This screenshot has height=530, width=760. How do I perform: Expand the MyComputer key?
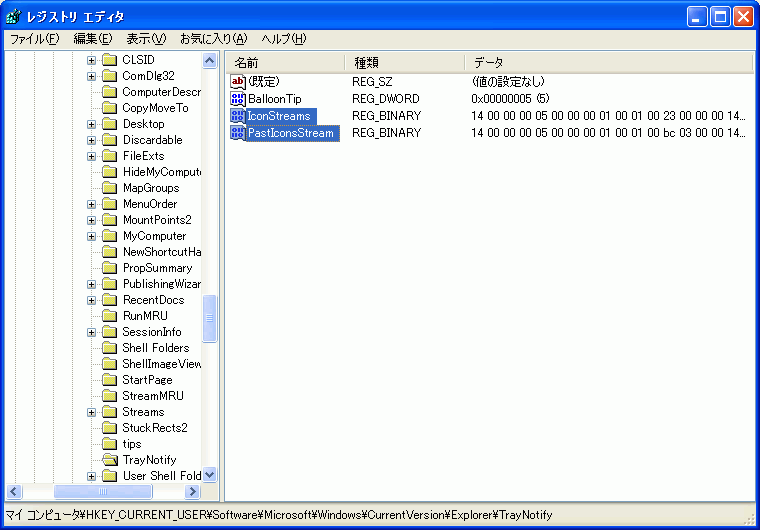tap(91, 236)
